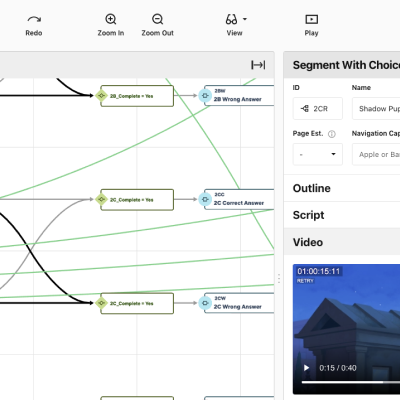Open the View glasses menu
This screenshot has height=400, width=400.
pyautogui.click(x=236, y=19)
